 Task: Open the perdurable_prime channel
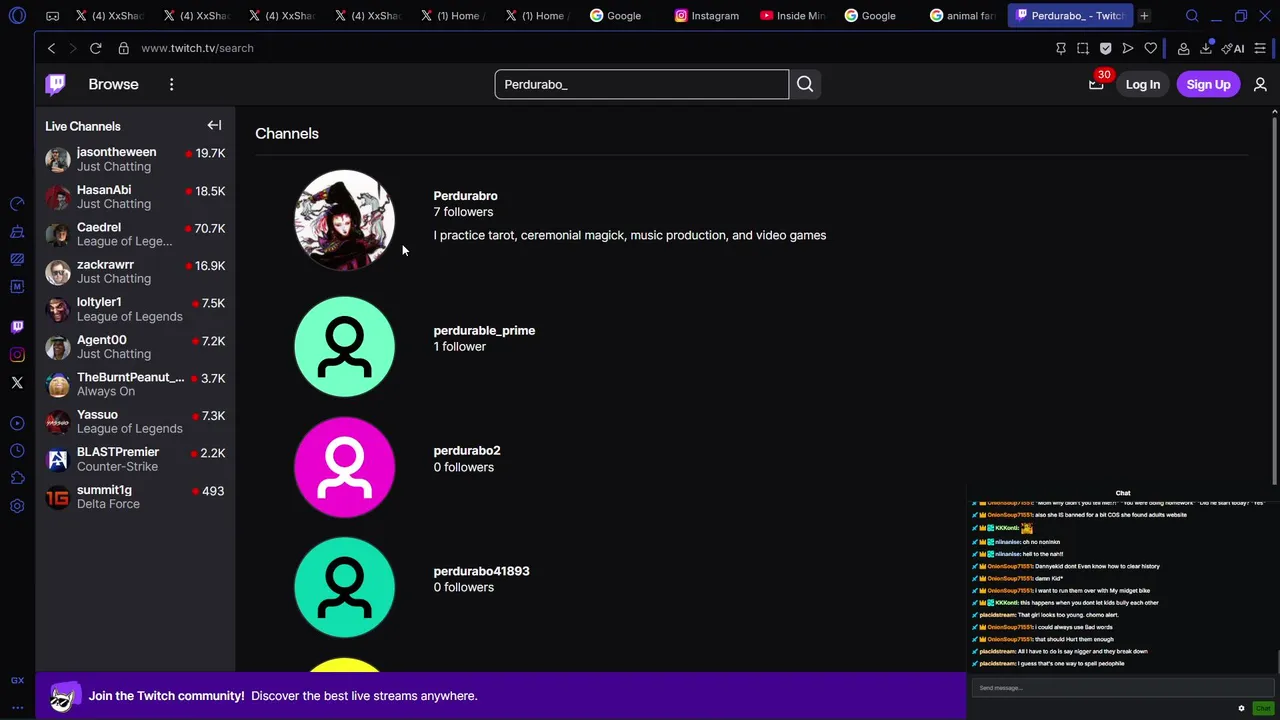click(484, 330)
